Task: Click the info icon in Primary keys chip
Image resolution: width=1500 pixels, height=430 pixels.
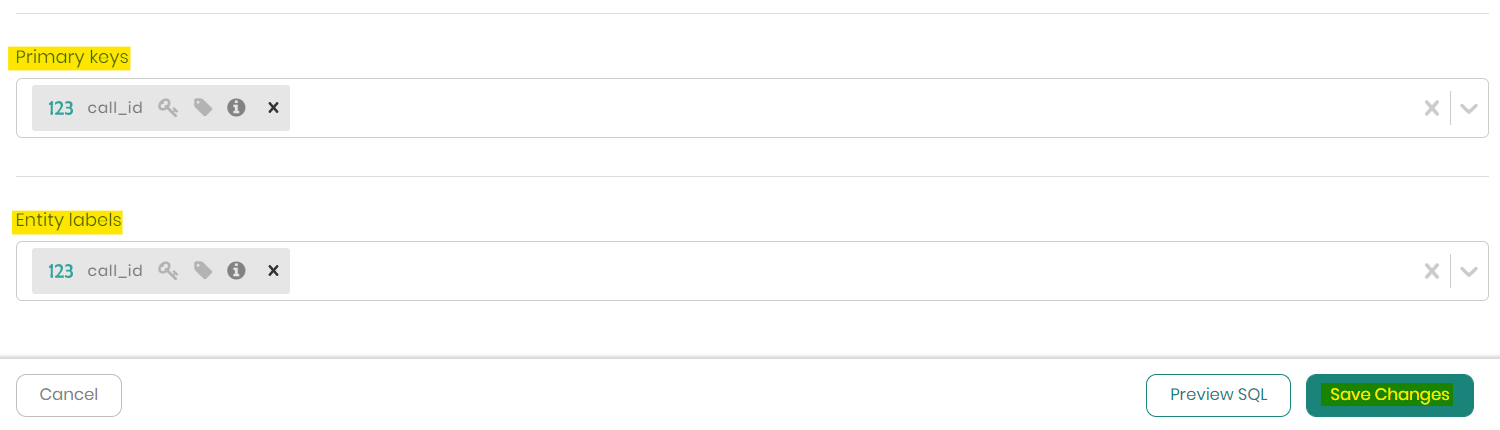Action: 236,108
